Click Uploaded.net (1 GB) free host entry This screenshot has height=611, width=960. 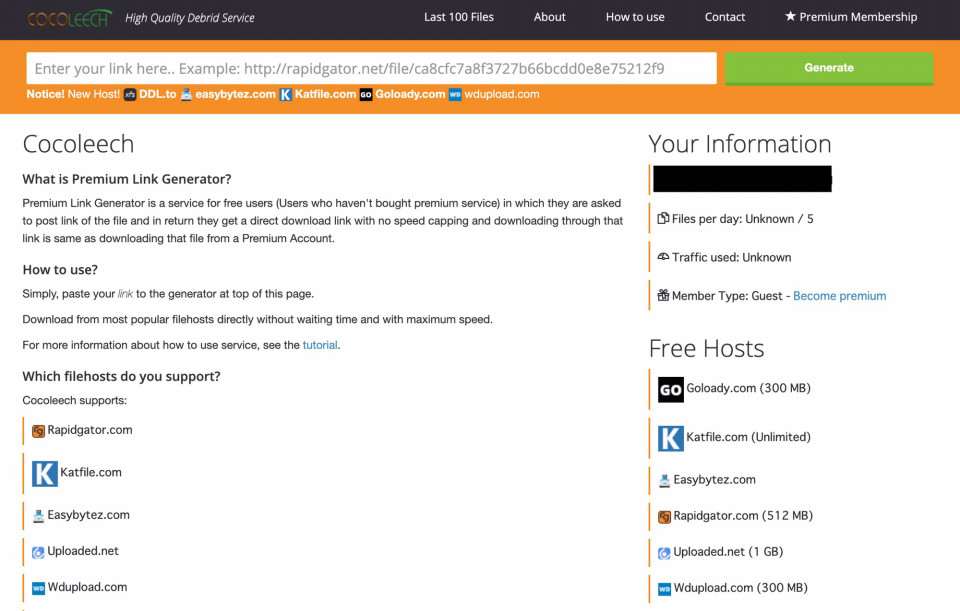point(728,552)
